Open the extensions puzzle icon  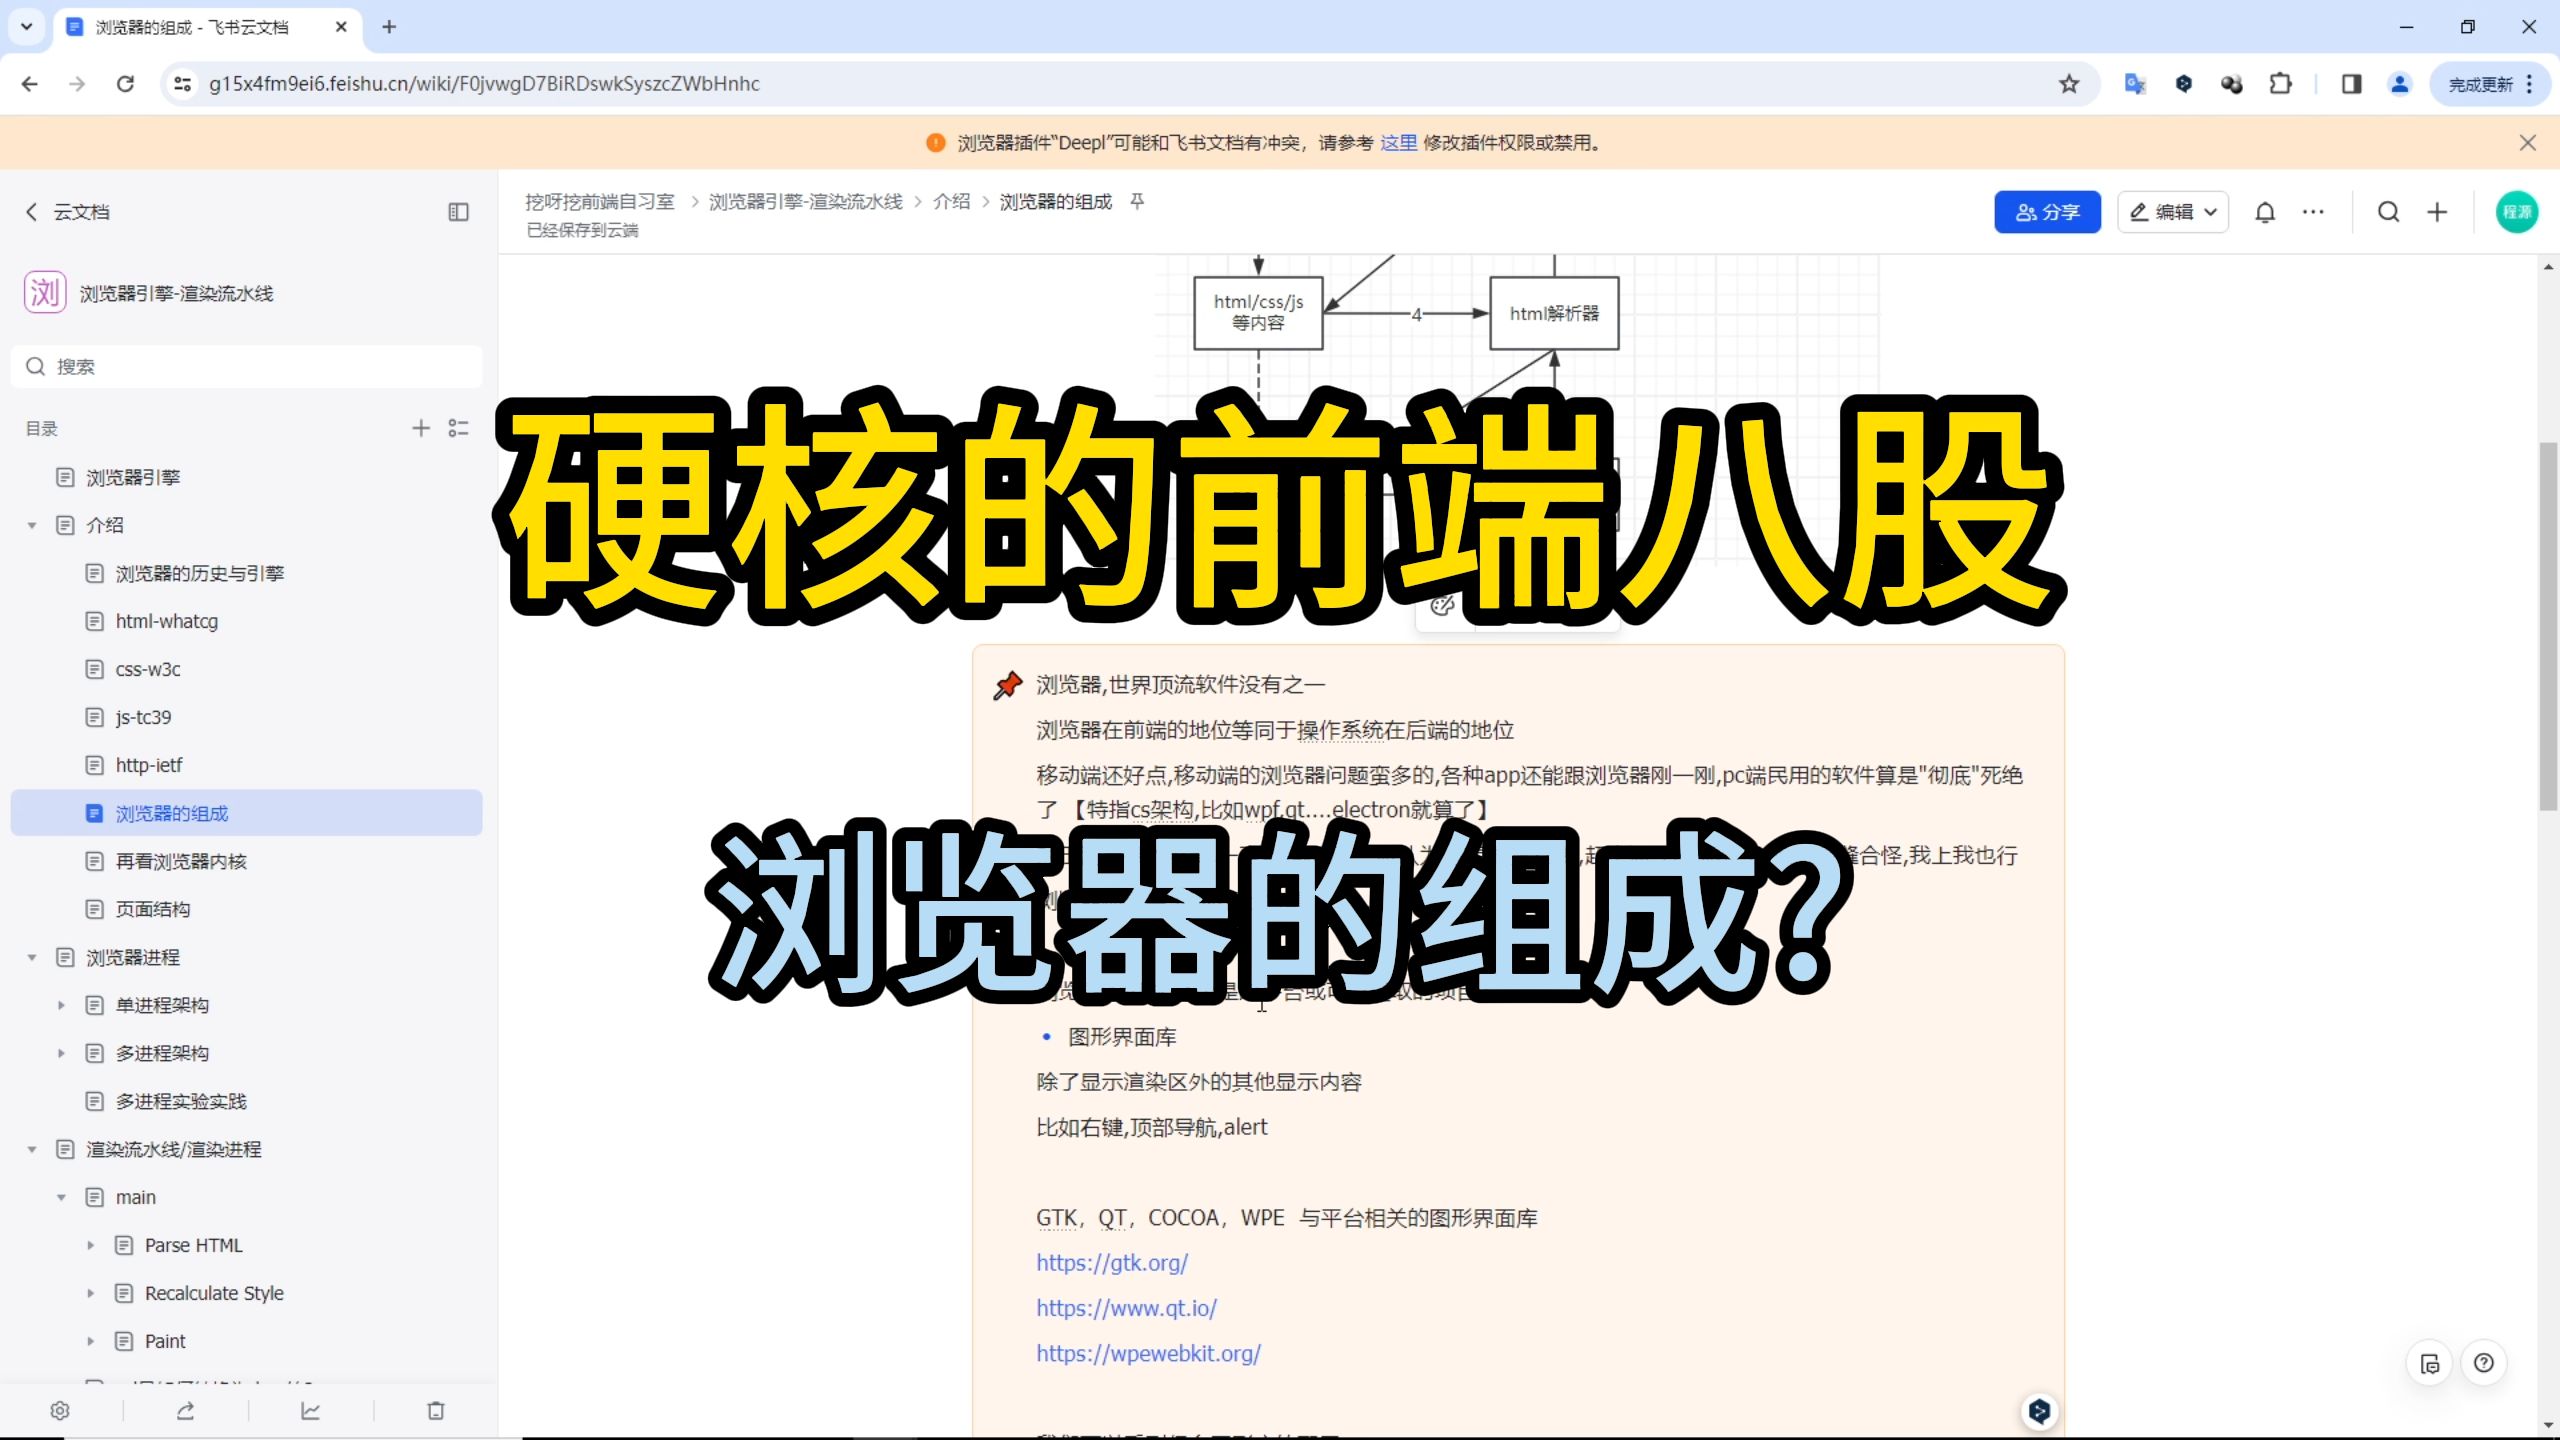2280,84
